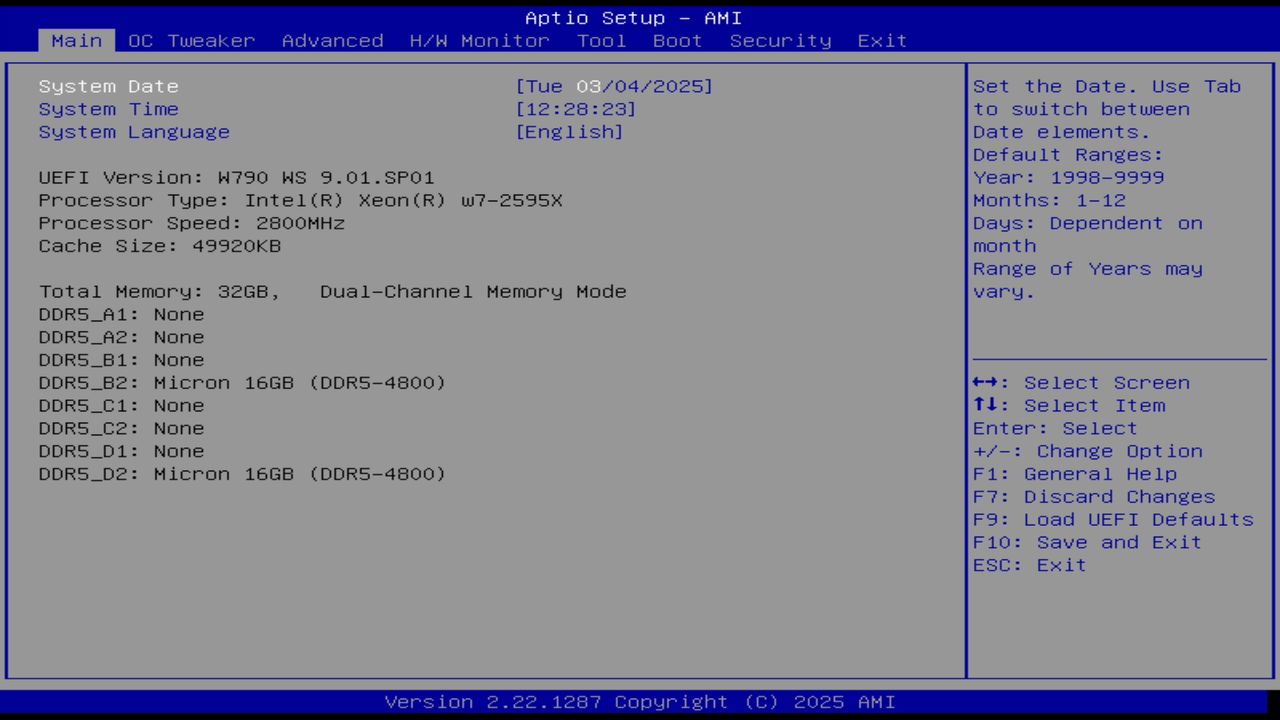Open the Advanced tab
Screen dimensions: 1280x720
tap(332, 41)
